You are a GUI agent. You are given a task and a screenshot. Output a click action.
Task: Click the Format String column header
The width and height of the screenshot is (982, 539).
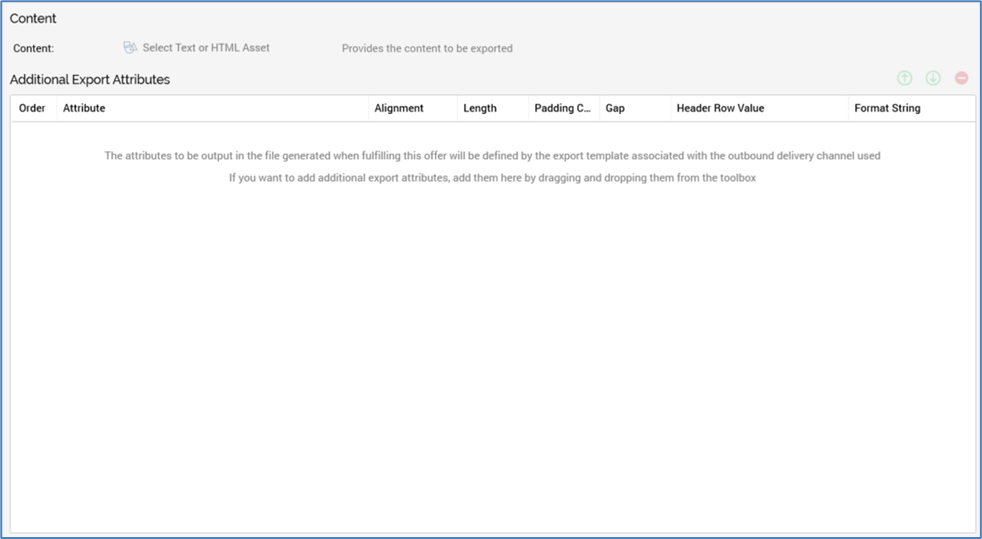(x=887, y=108)
